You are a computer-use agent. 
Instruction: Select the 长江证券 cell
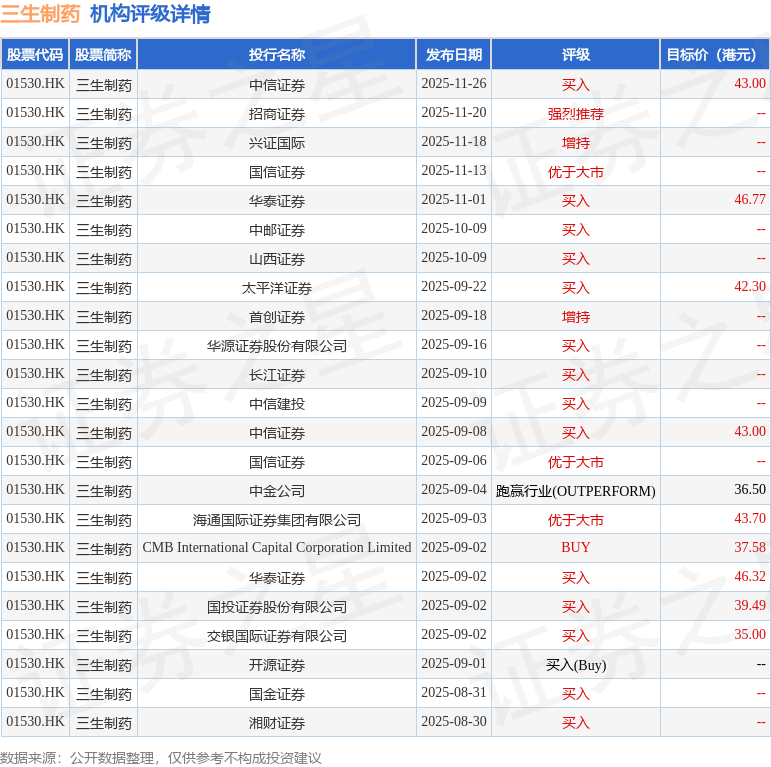pos(277,375)
